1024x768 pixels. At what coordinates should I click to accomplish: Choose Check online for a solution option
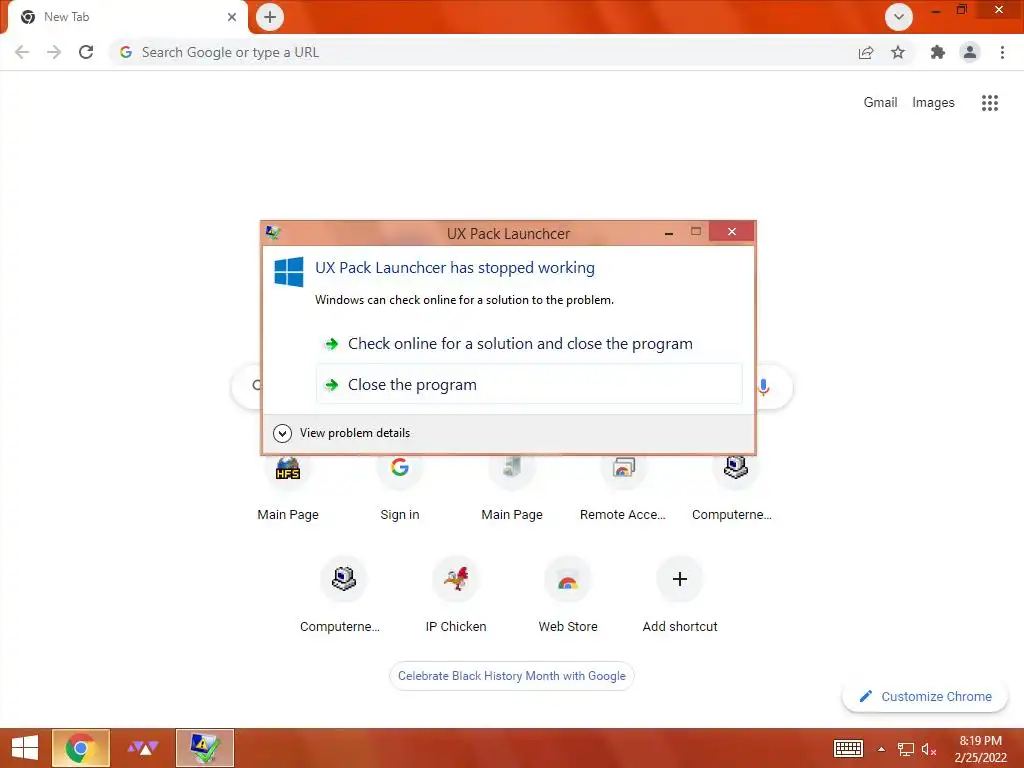click(529, 344)
